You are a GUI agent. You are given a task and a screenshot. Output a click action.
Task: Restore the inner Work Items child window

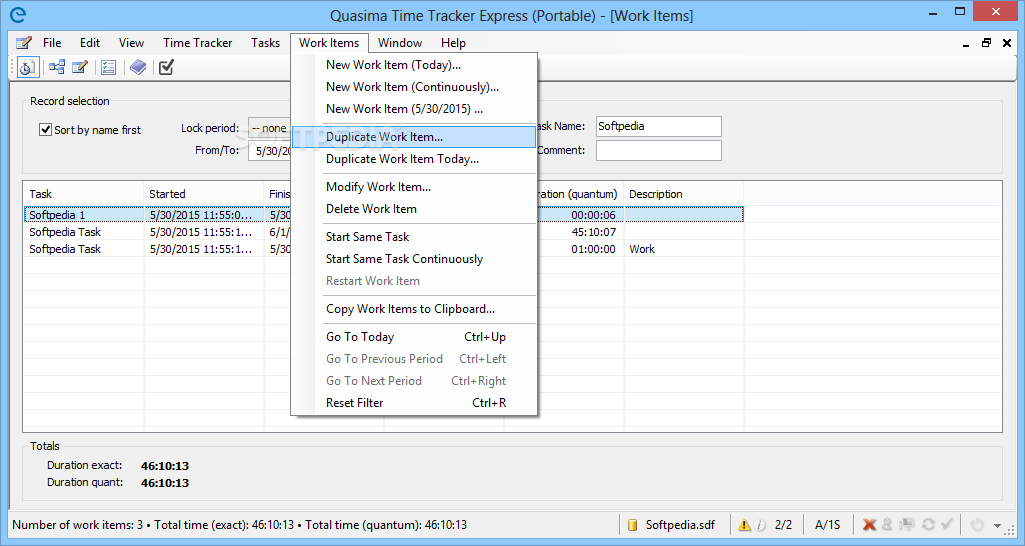(986, 43)
